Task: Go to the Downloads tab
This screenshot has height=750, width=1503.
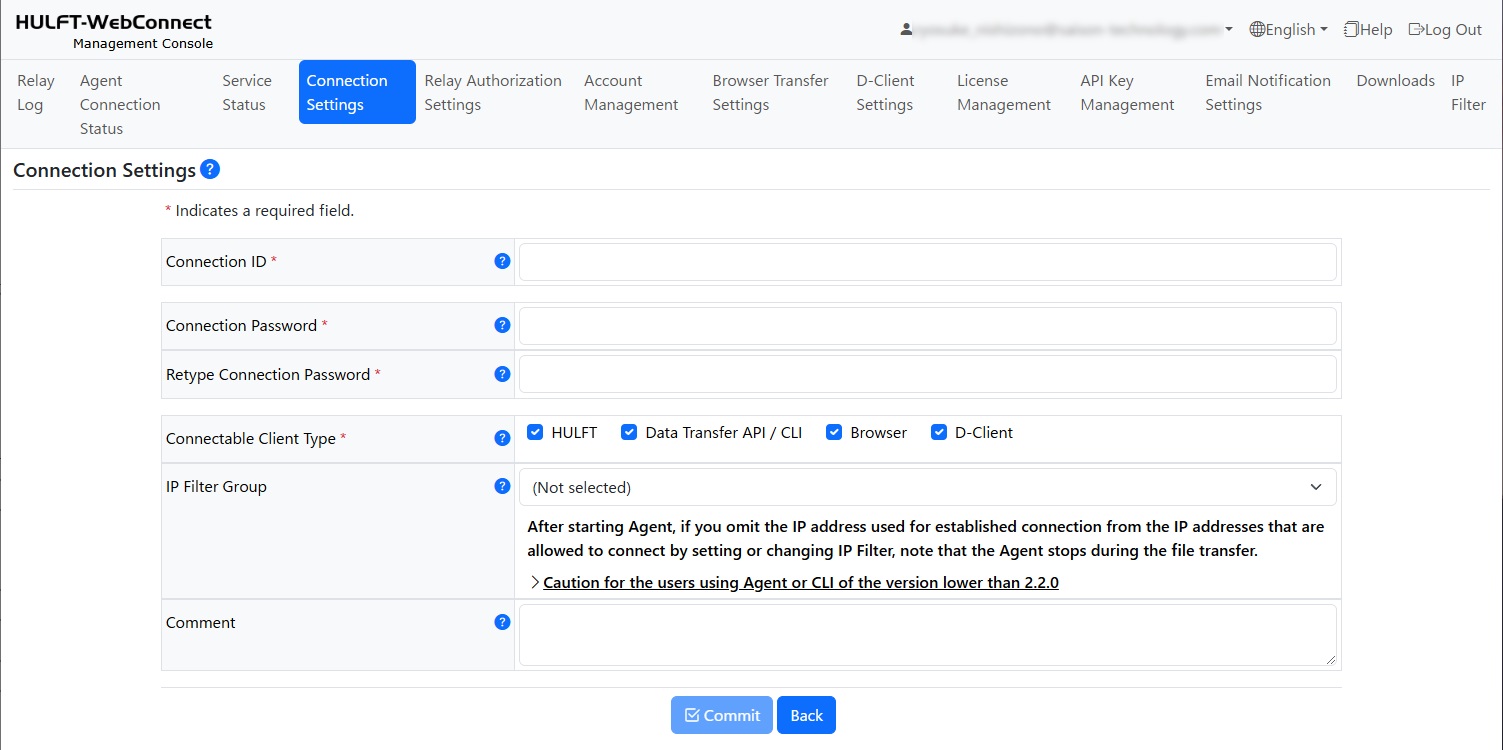Action: coord(1395,81)
